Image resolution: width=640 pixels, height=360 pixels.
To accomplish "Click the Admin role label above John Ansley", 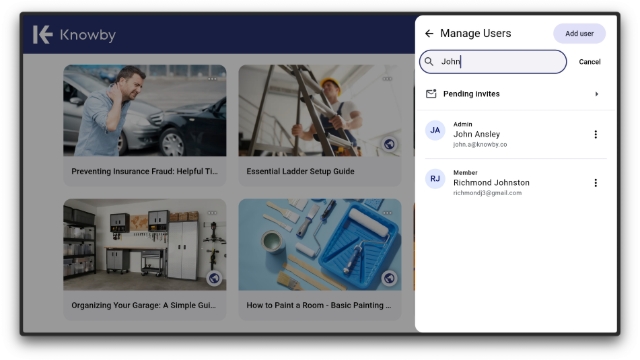I will tap(462, 124).
